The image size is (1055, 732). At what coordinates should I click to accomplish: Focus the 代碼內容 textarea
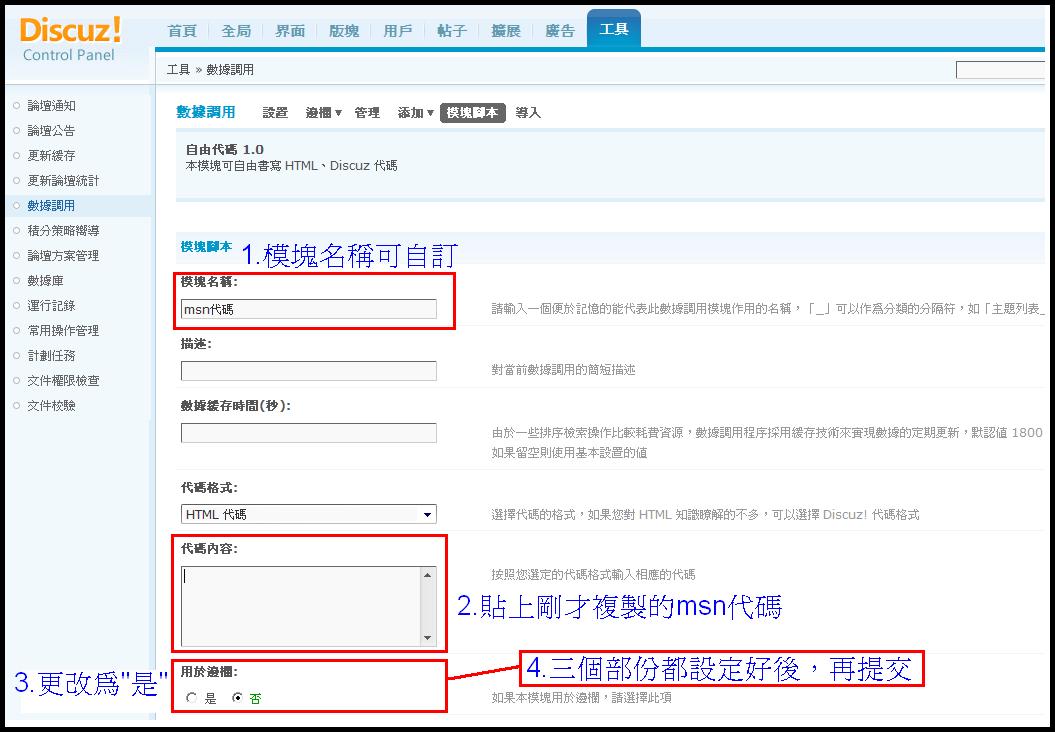[300, 605]
